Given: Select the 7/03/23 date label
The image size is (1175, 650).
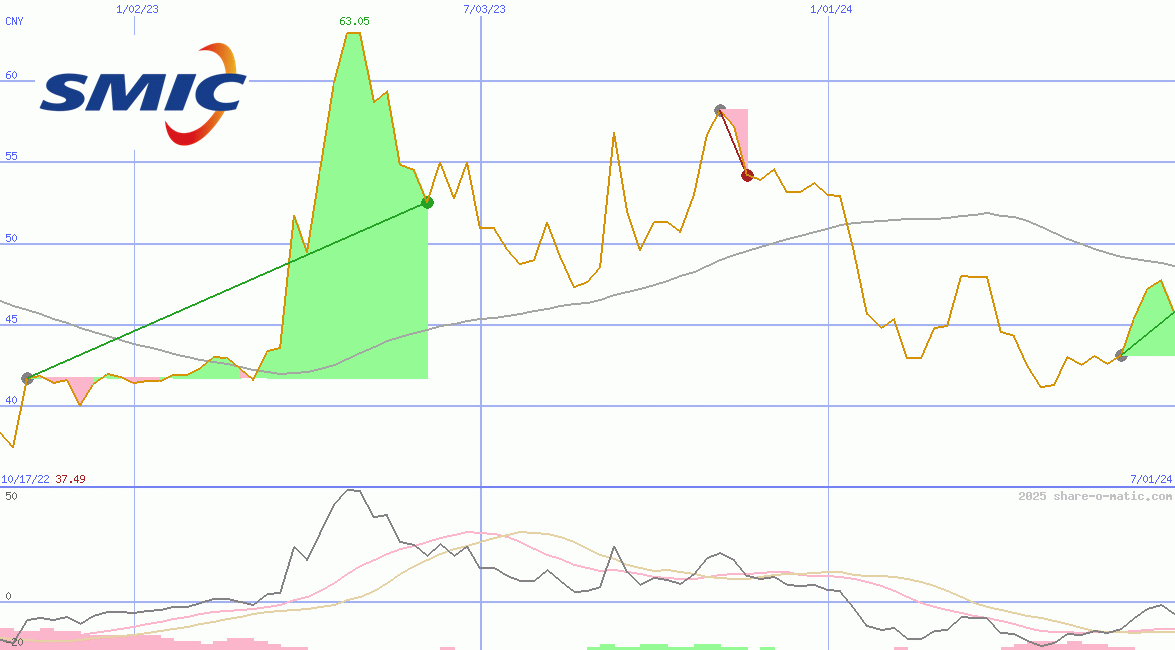Looking at the screenshot, I should click(x=484, y=9).
